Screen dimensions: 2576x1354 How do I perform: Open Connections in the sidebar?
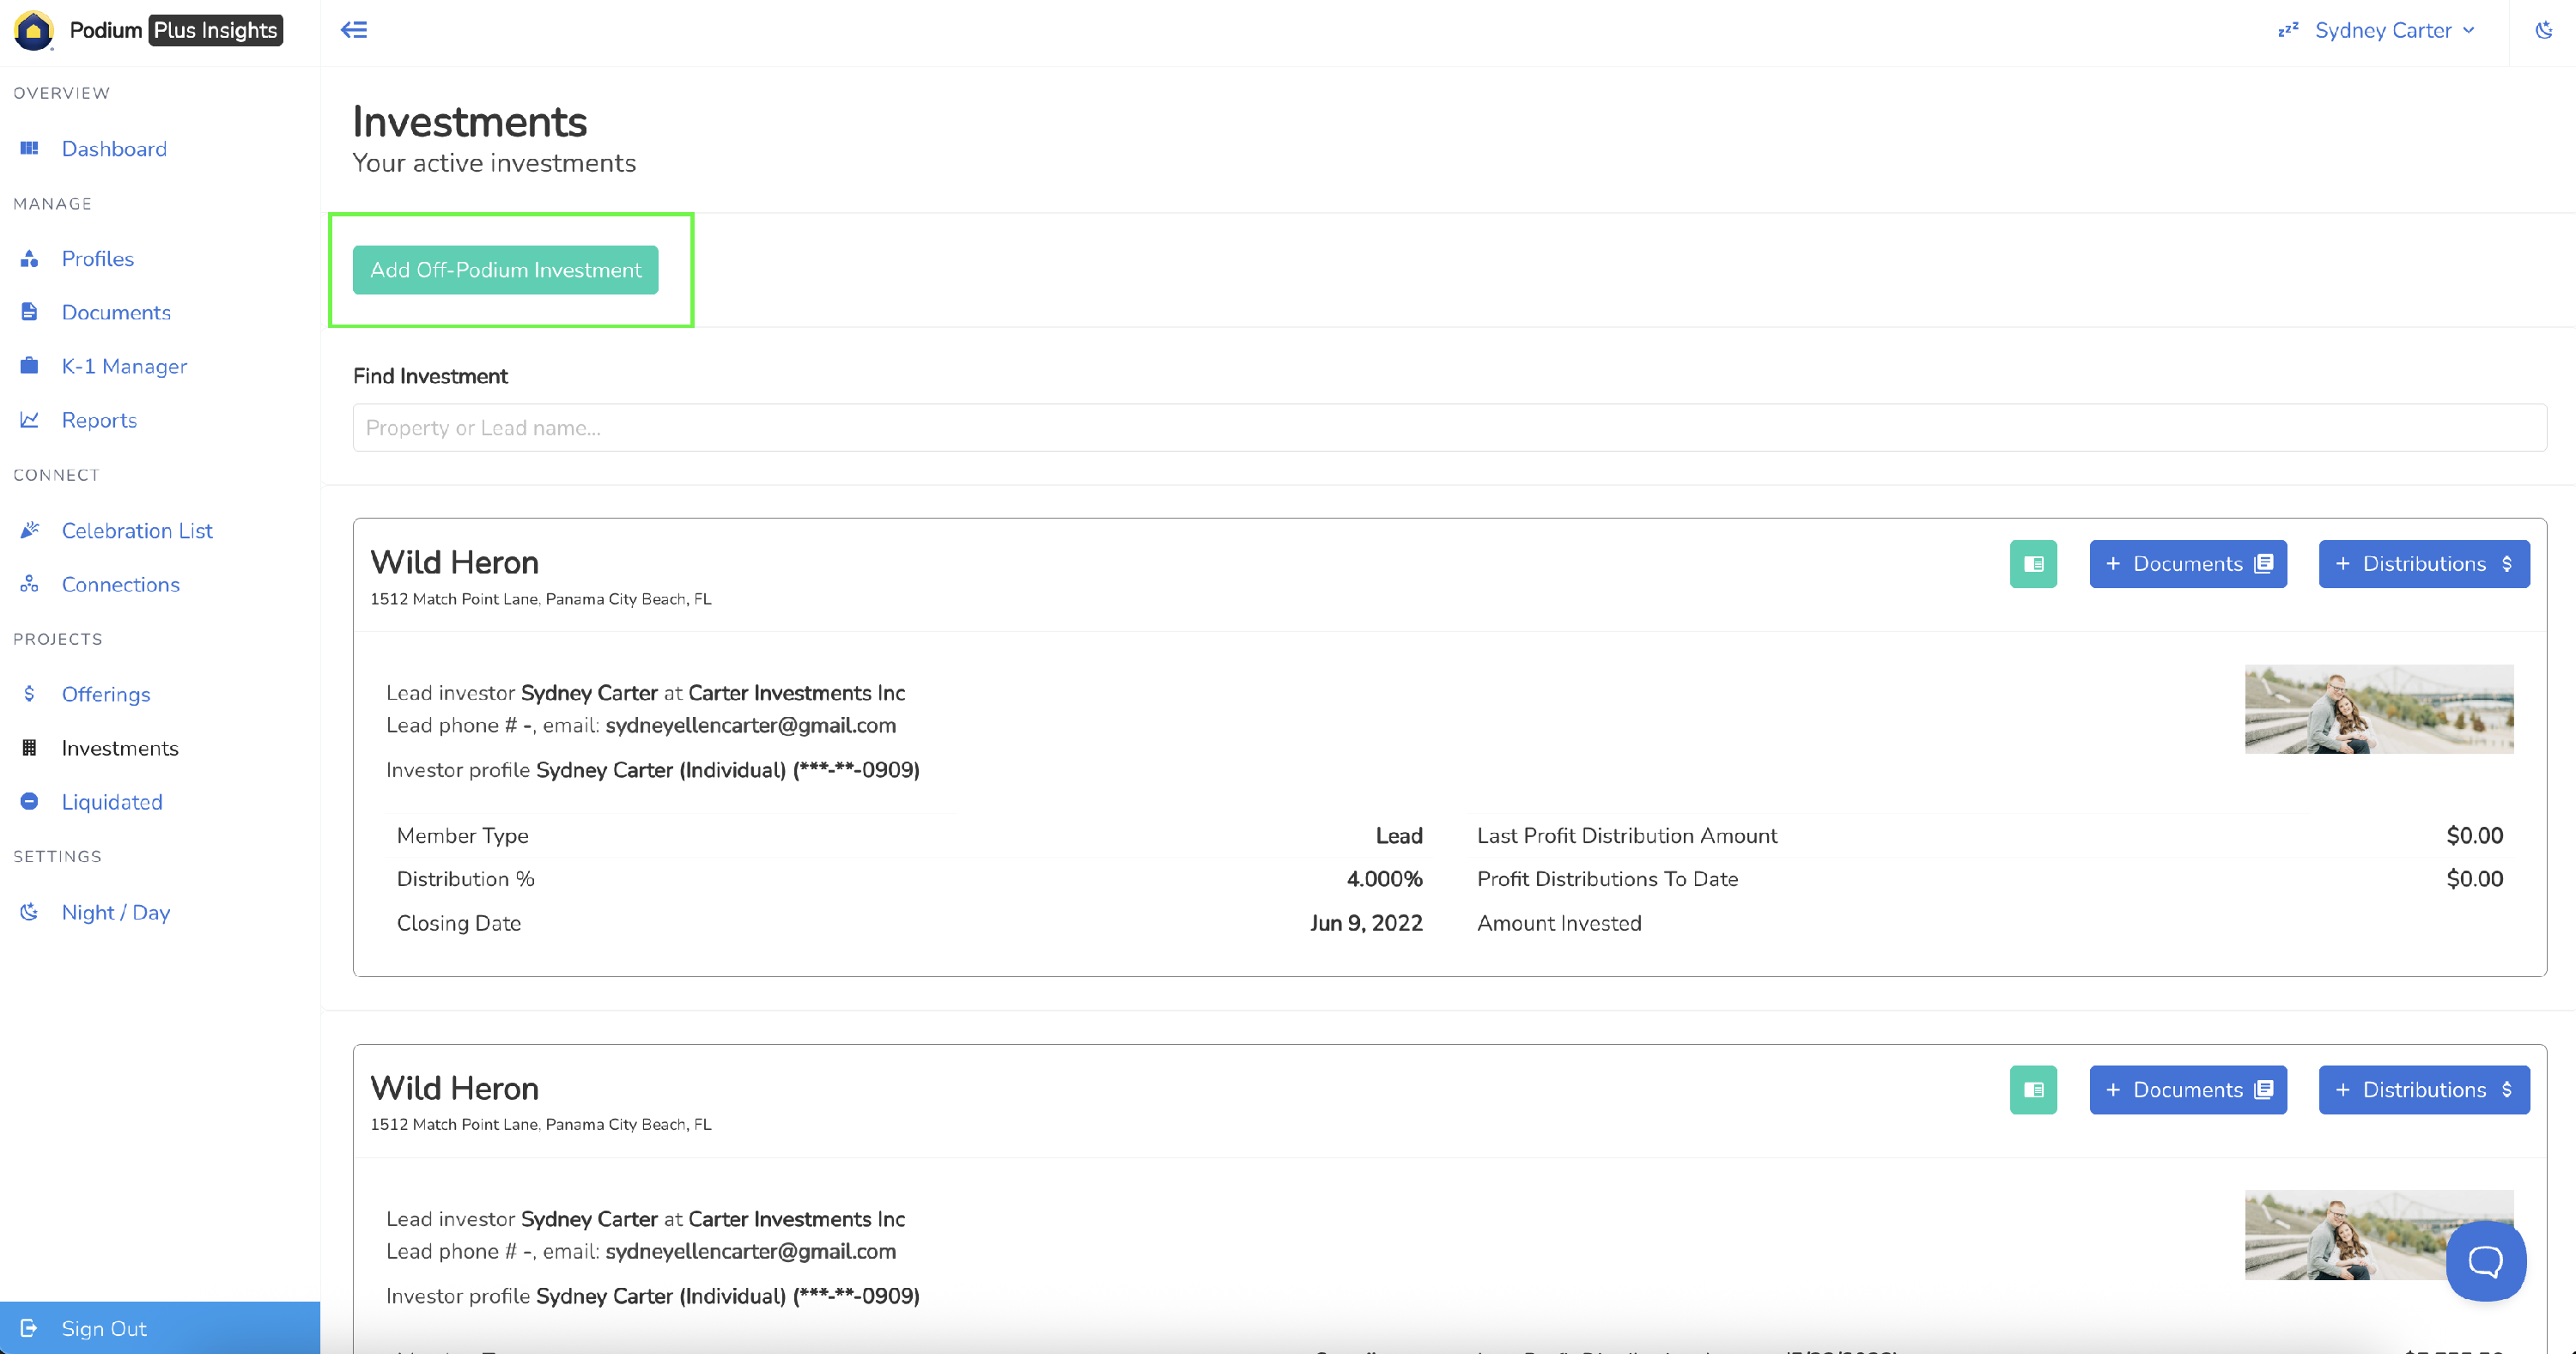[120, 584]
